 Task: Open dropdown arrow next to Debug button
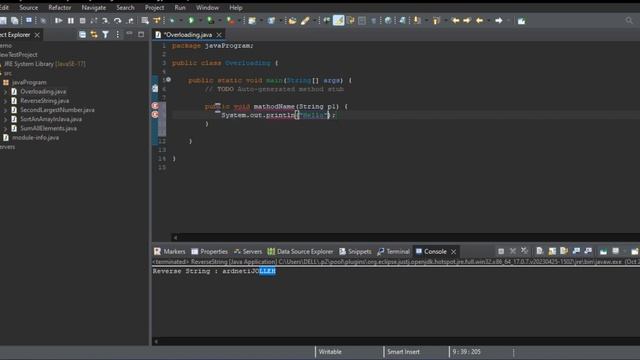pyautogui.click(x=181, y=20)
